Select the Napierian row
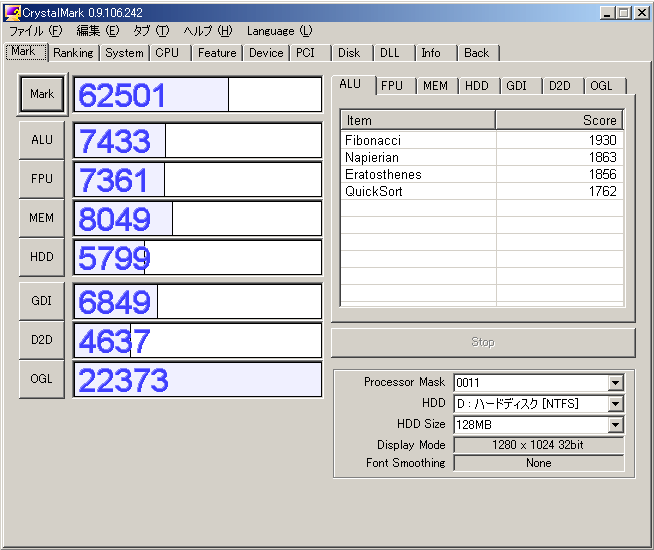This screenshot has height=550, width=654. click(482, 158)
